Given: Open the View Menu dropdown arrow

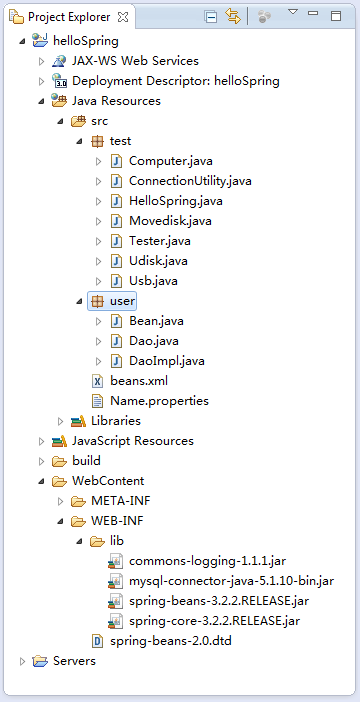Looking at the screenshot, I should (293, 12).
